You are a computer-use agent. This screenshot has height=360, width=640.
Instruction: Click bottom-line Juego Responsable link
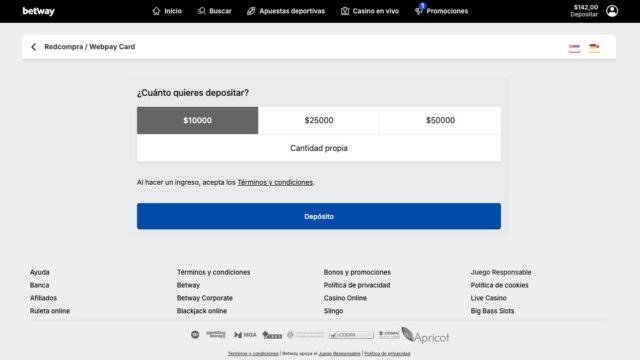coord(339,353)
